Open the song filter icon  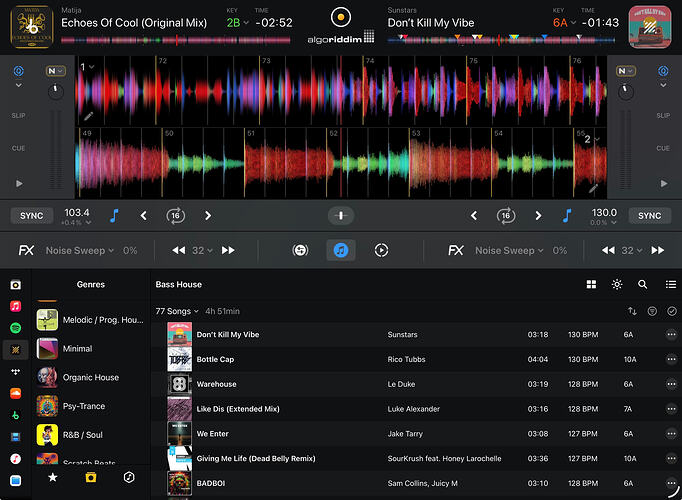coord(652,311)
